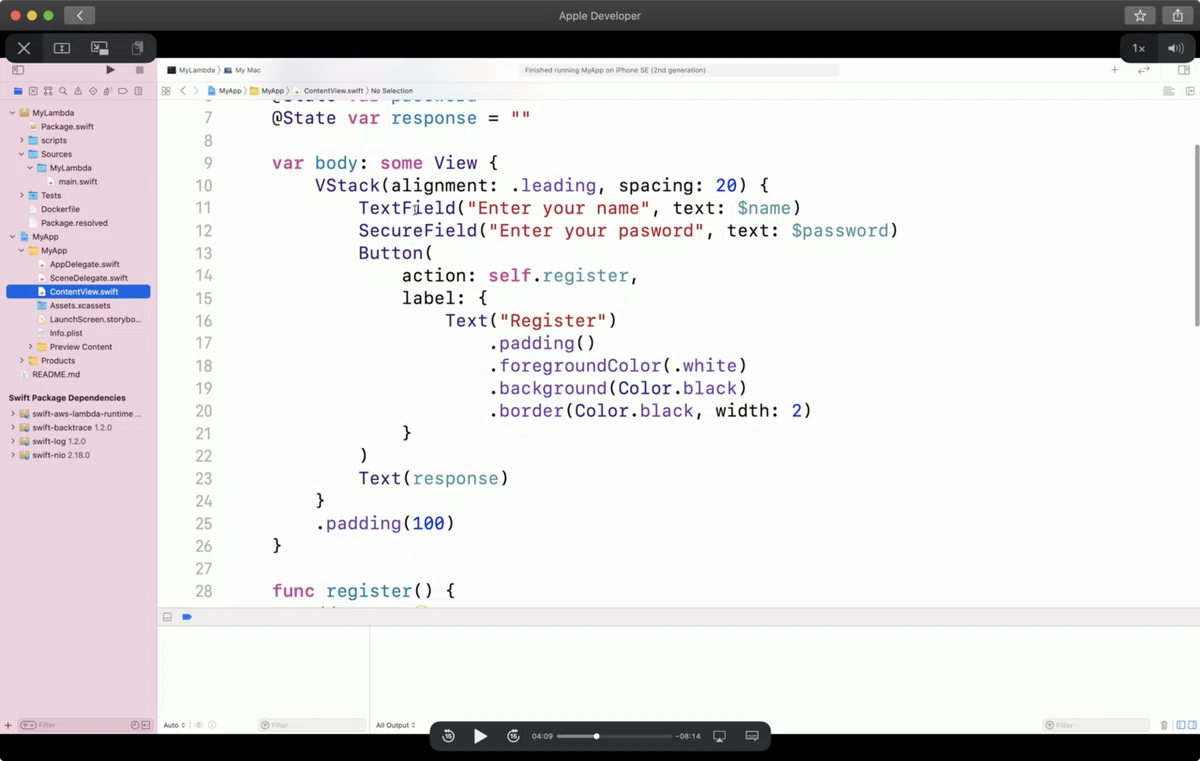The height and width of the screenshot is (761, 1200).
Task: Click the code editor vertical scrollbar
Action: [1196, 235]
